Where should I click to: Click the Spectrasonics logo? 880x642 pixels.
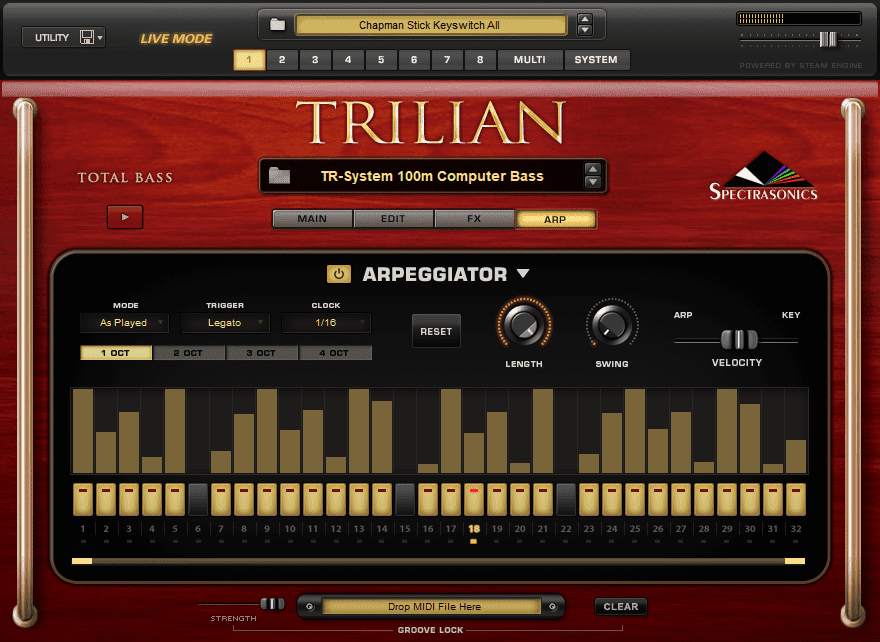click(x=763, y=176)
